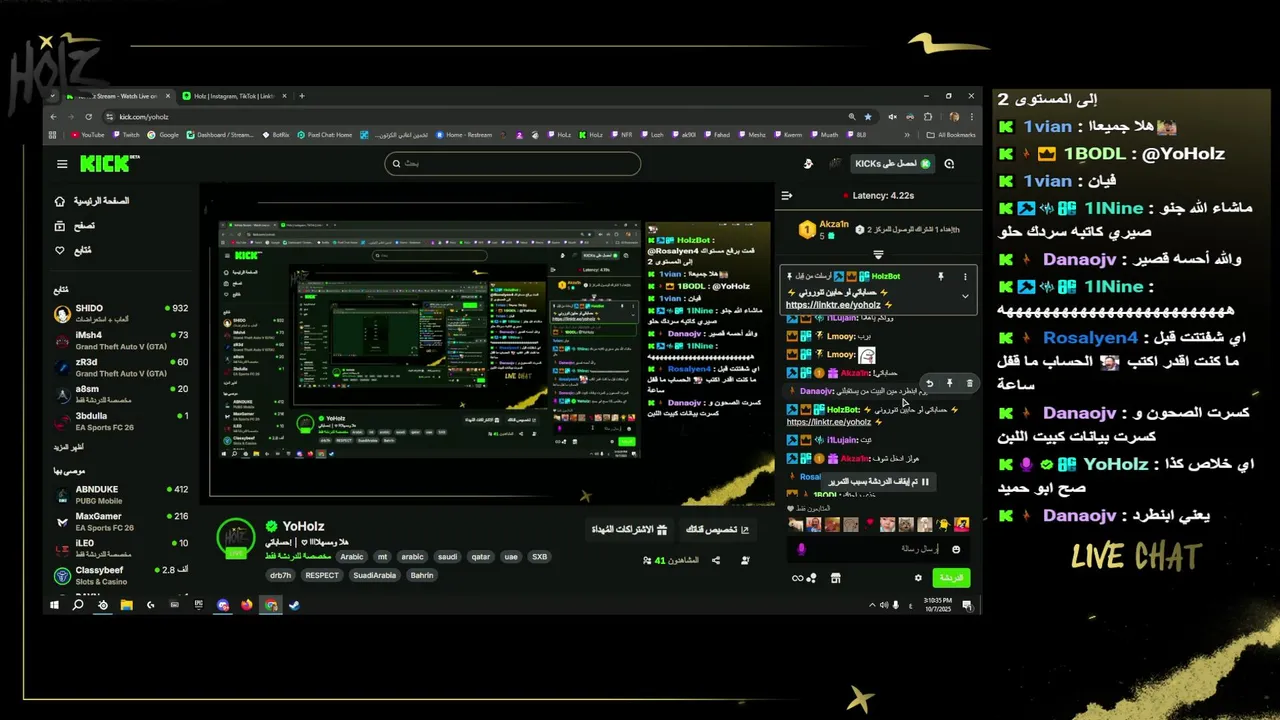
Task: Open followed channel SHIDO
Action: coord(121,314)
